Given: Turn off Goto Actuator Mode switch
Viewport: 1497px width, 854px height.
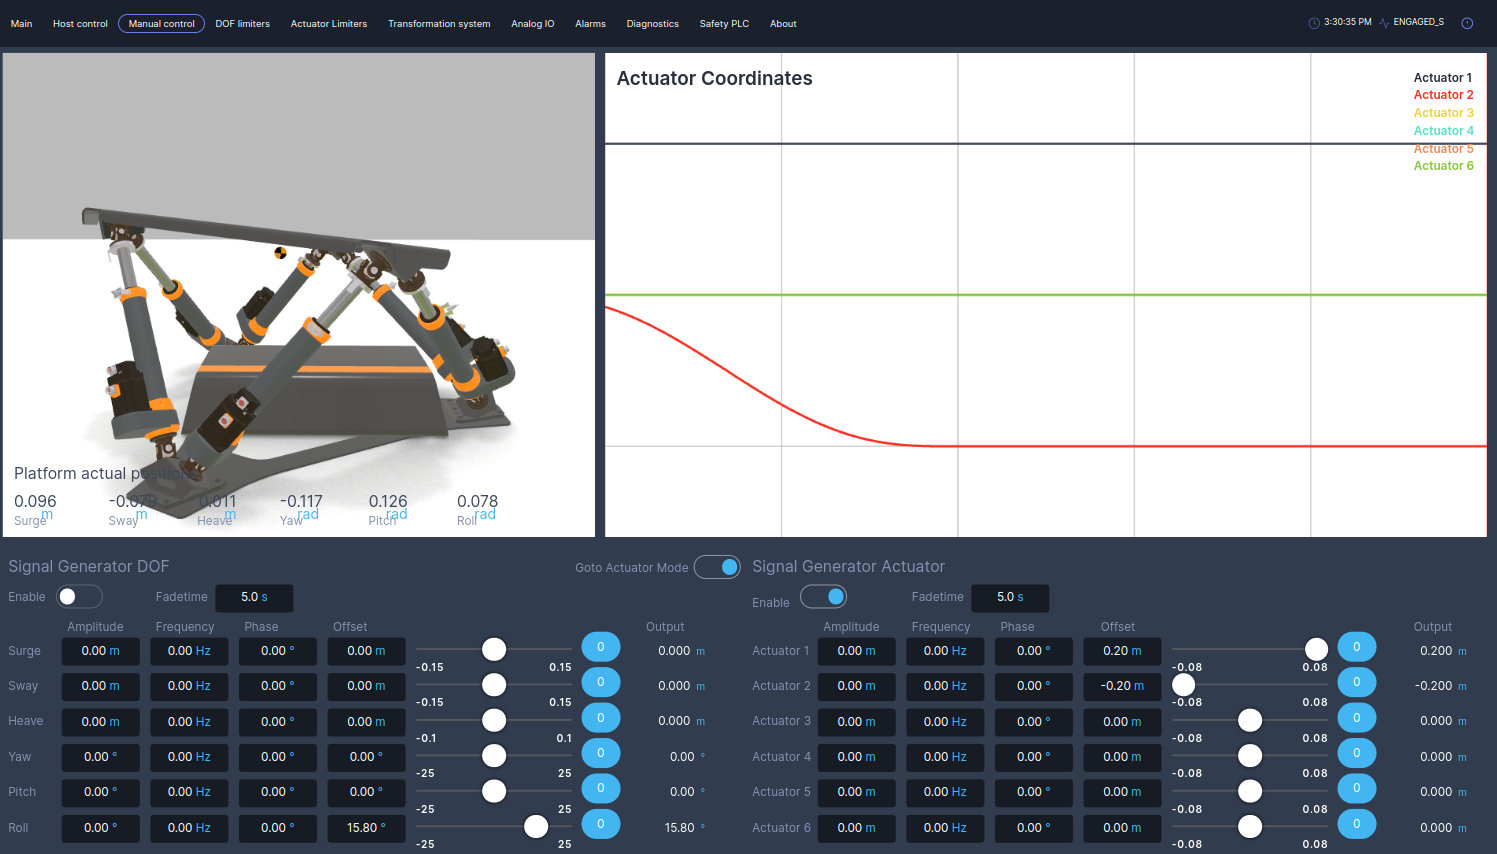Looking at the screenshot, I should point(717,567).
